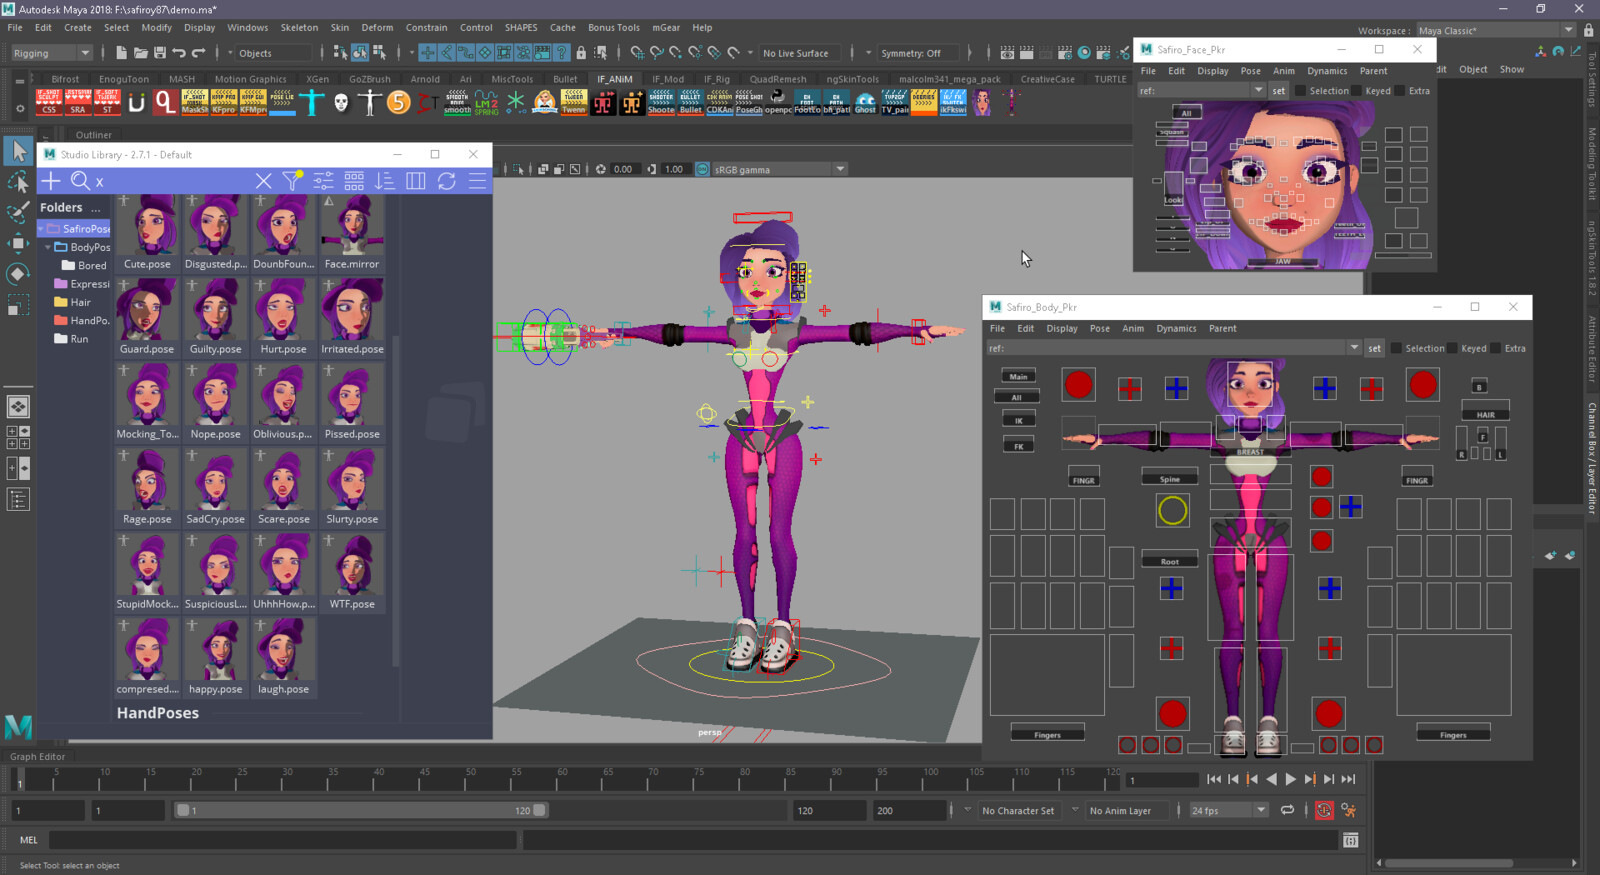Image resolution: width=1600 pixels, height=875 pixels.
Task: Run the smooth shelf tool
Action: [457, 102]
